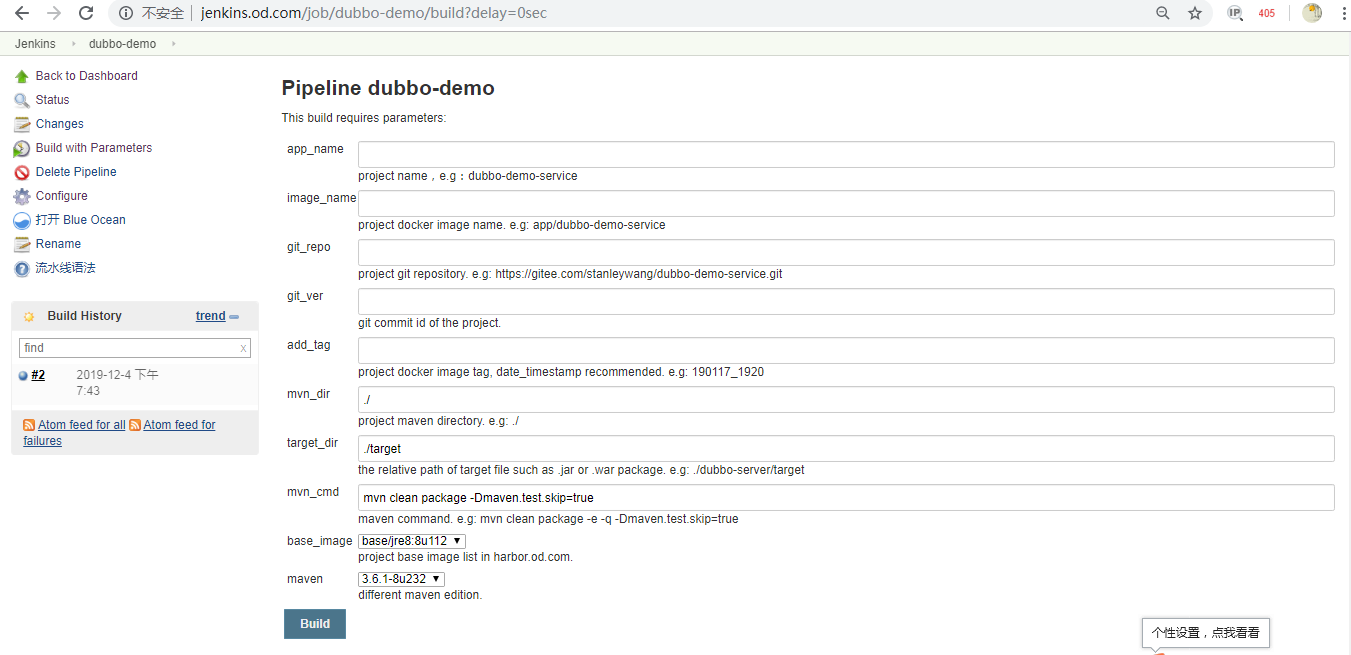Viewport: 1351px width, 655px height.
Task: Open the maven version dropdown
Action: pos(401,579)
